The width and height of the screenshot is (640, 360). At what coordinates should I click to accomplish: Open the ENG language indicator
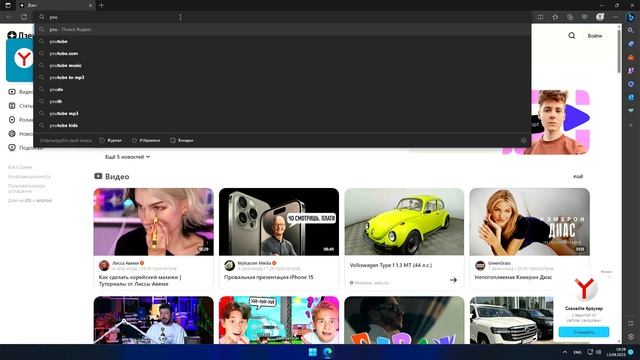click(578, 352)
